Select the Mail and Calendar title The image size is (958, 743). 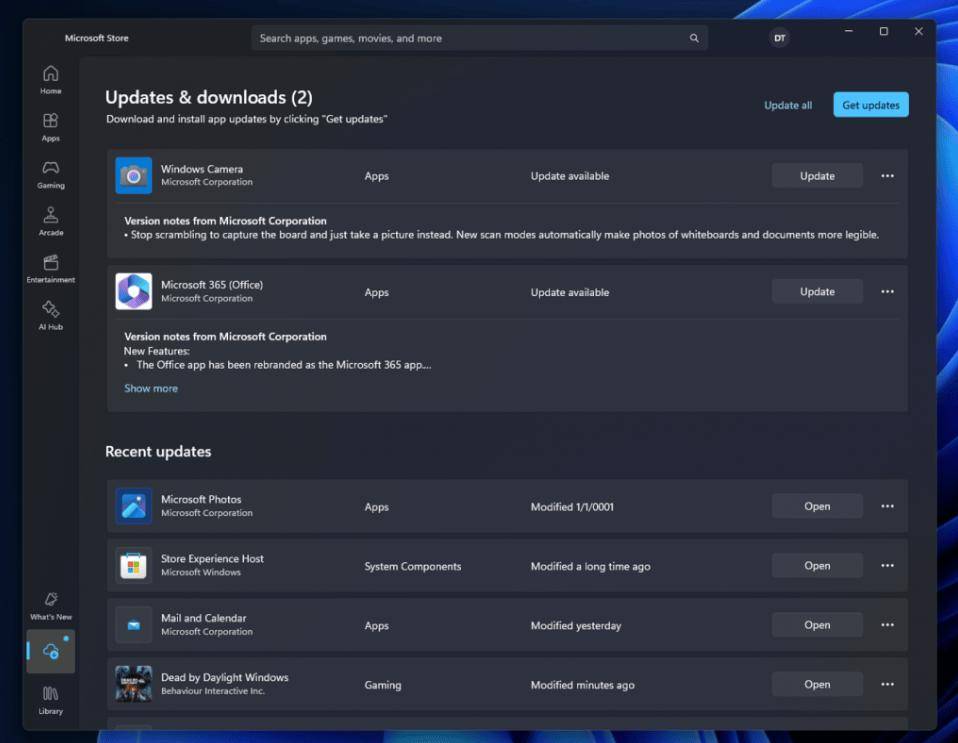pos(203,618)
